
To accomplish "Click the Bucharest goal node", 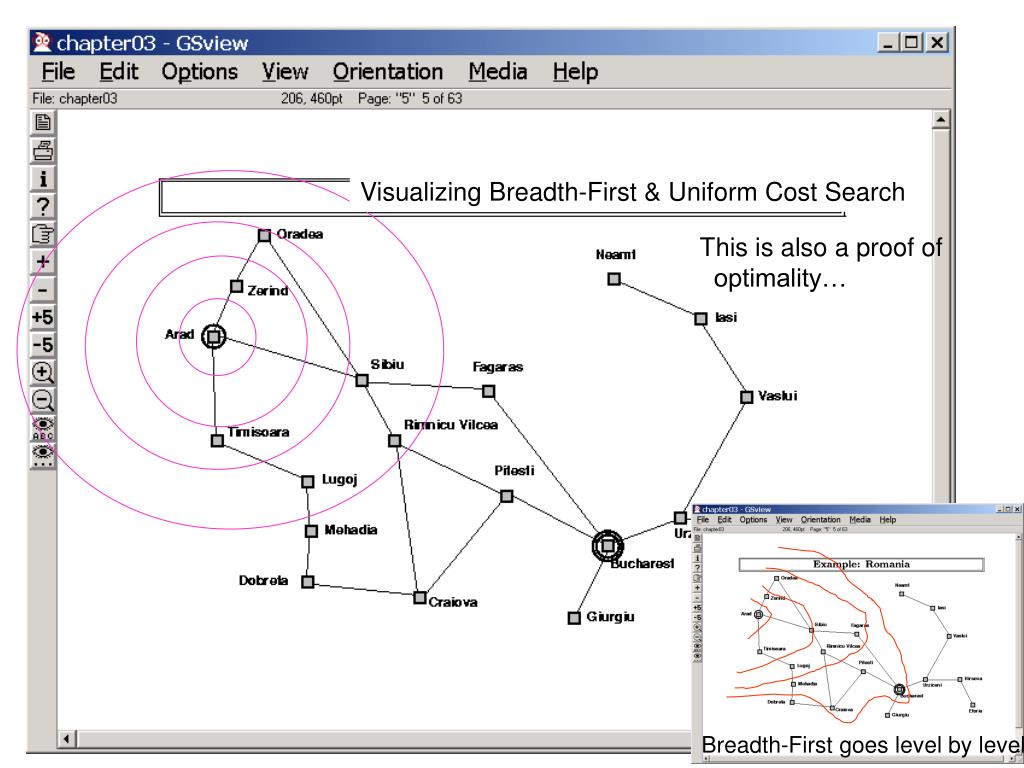I will pos(608,545).
